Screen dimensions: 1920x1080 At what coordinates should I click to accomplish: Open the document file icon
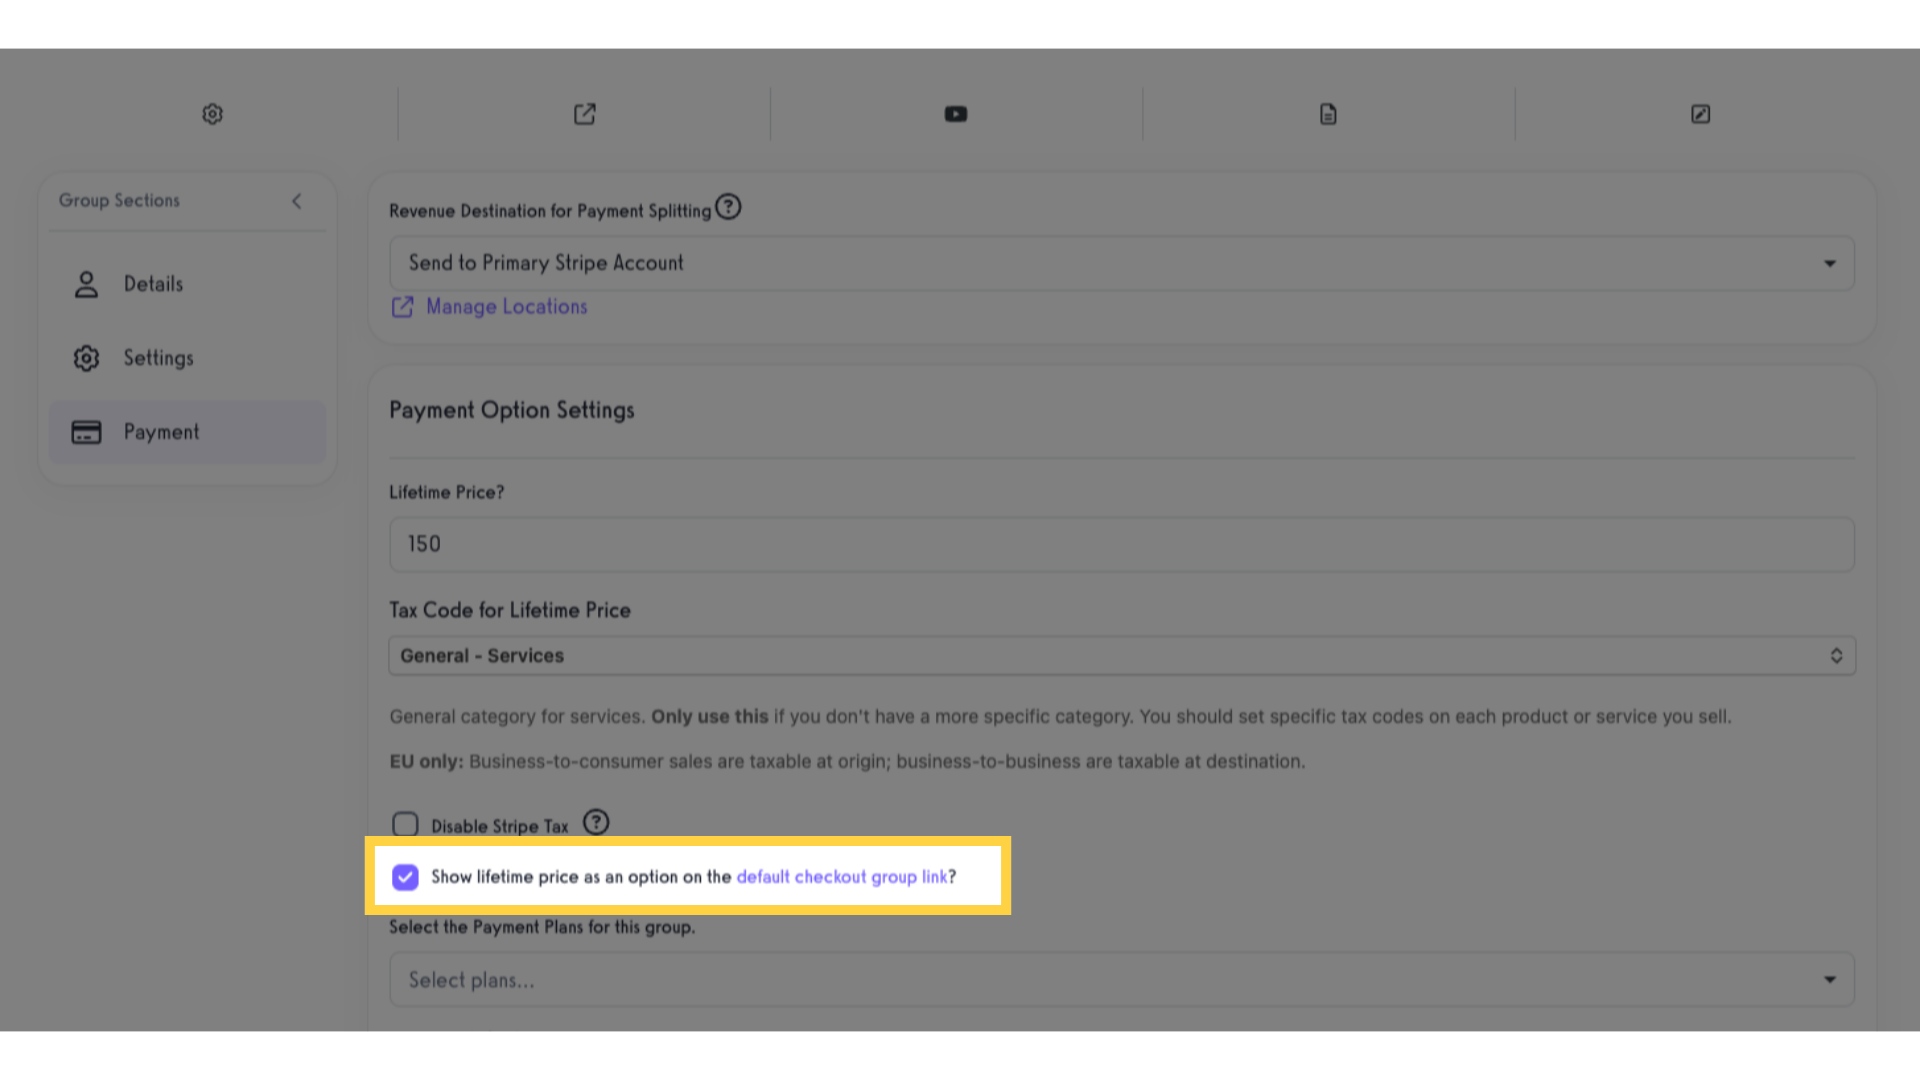1328,114
